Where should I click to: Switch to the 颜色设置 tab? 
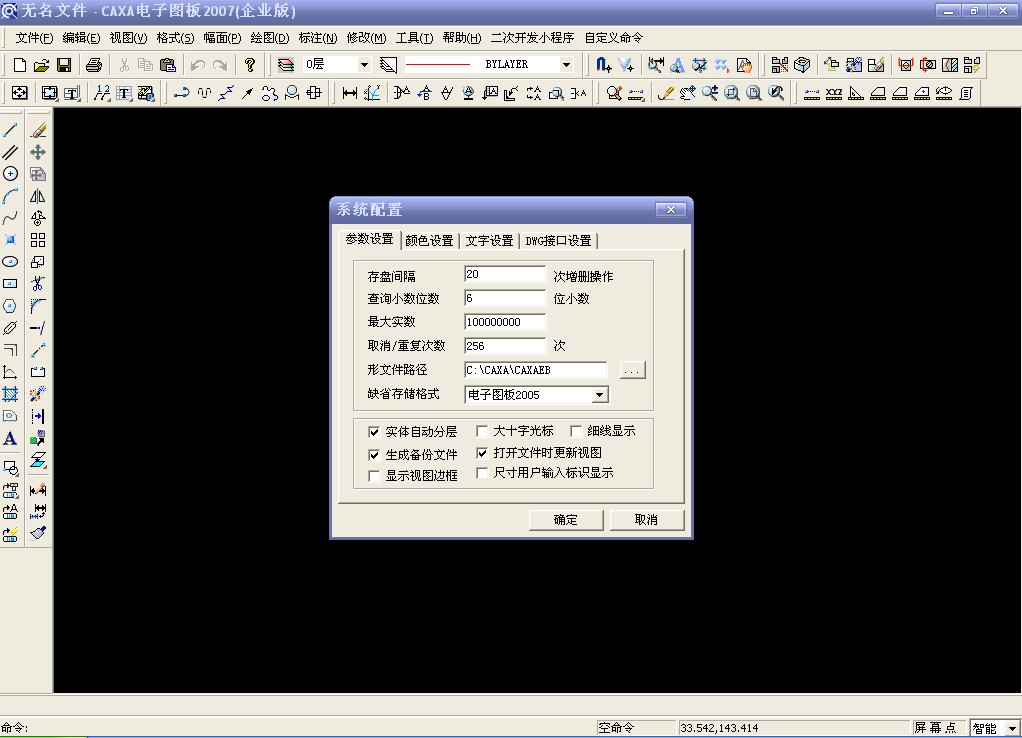[429, 241]
